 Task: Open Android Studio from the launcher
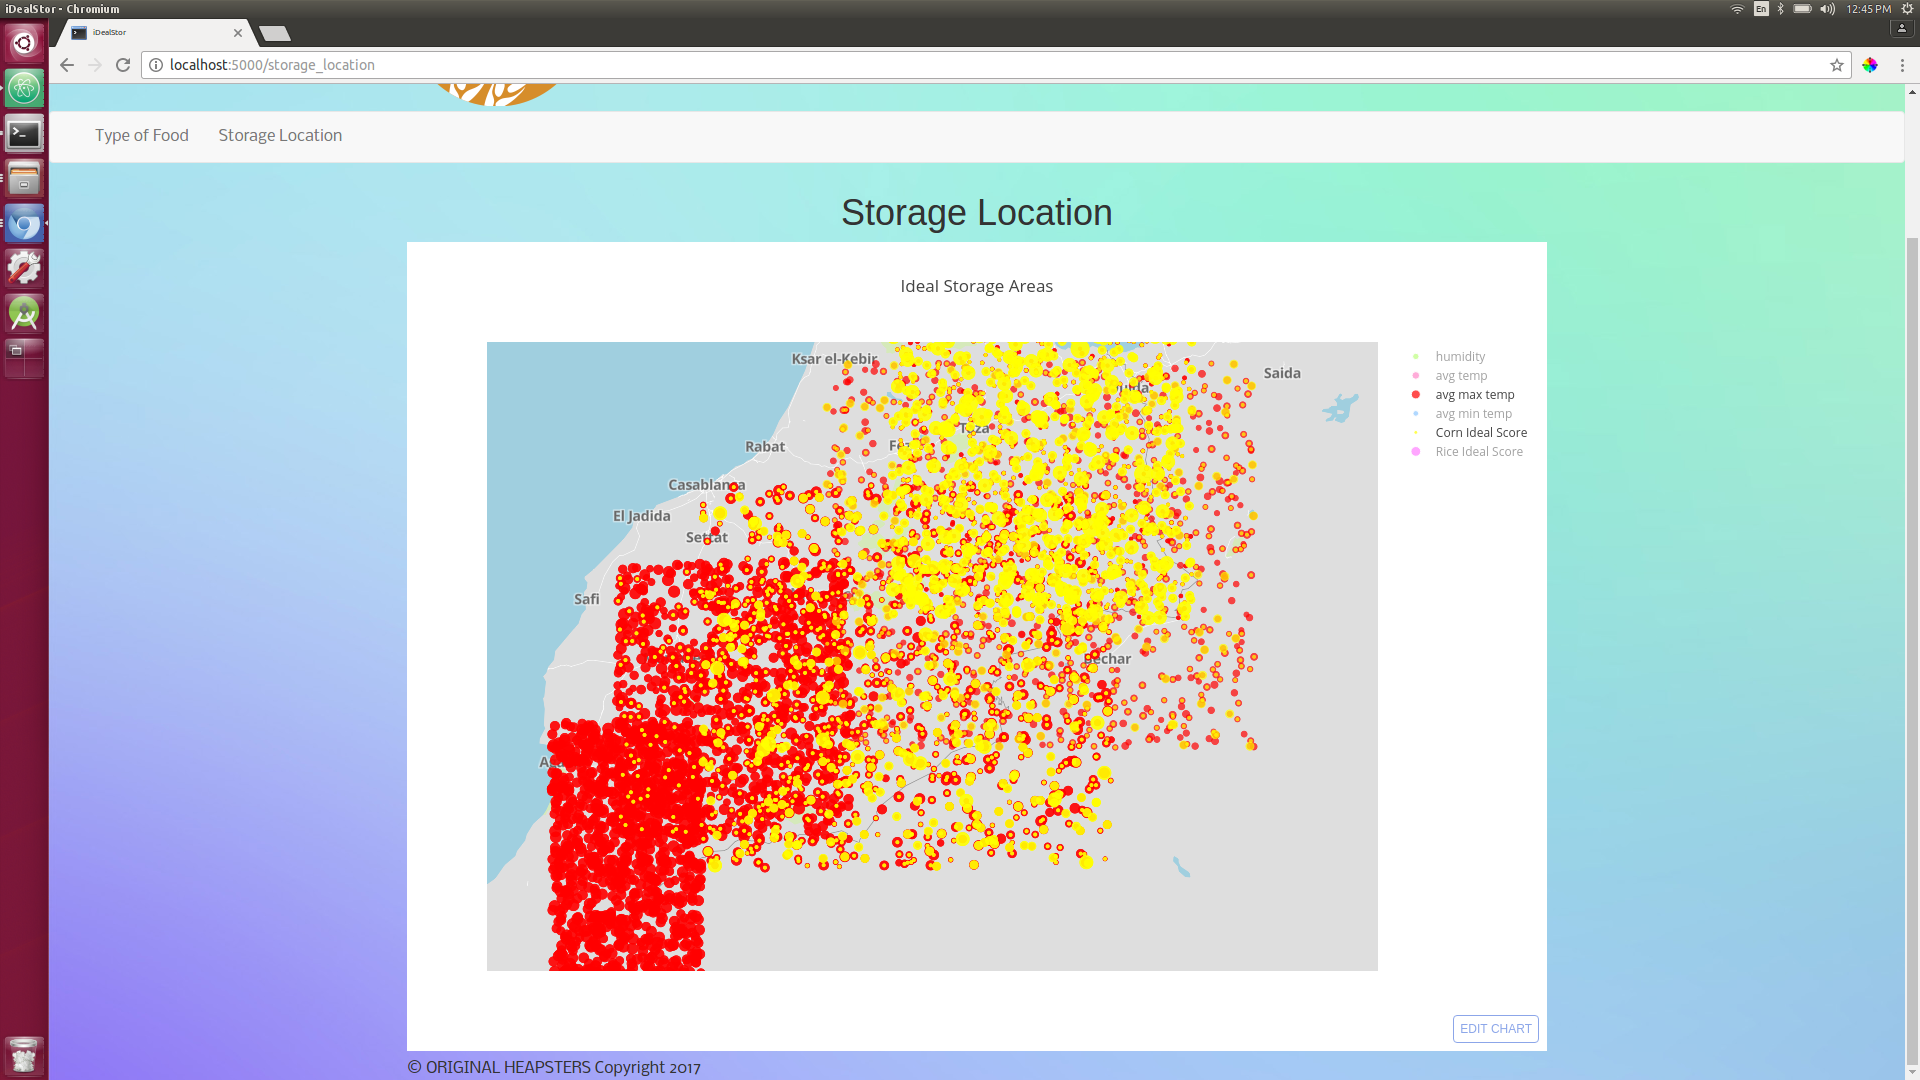coord(24,313)
